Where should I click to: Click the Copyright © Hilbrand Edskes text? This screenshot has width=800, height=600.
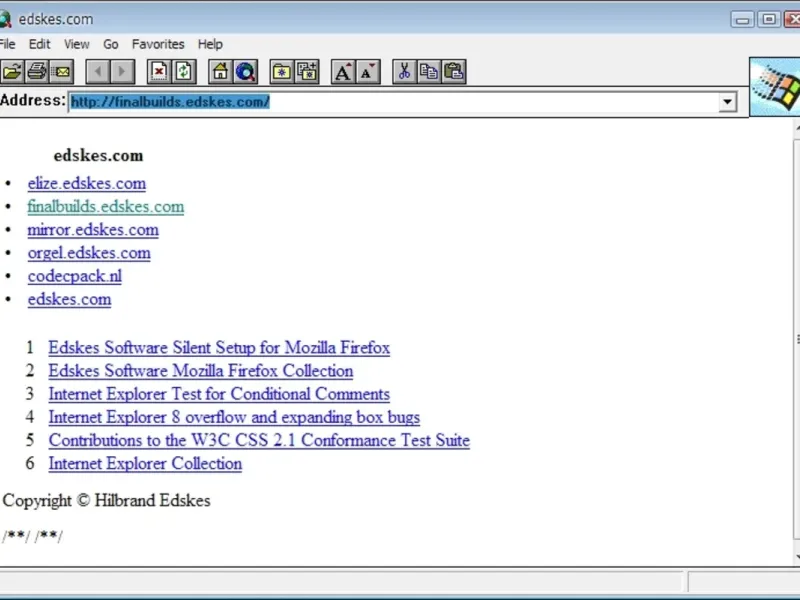(106, 501)
